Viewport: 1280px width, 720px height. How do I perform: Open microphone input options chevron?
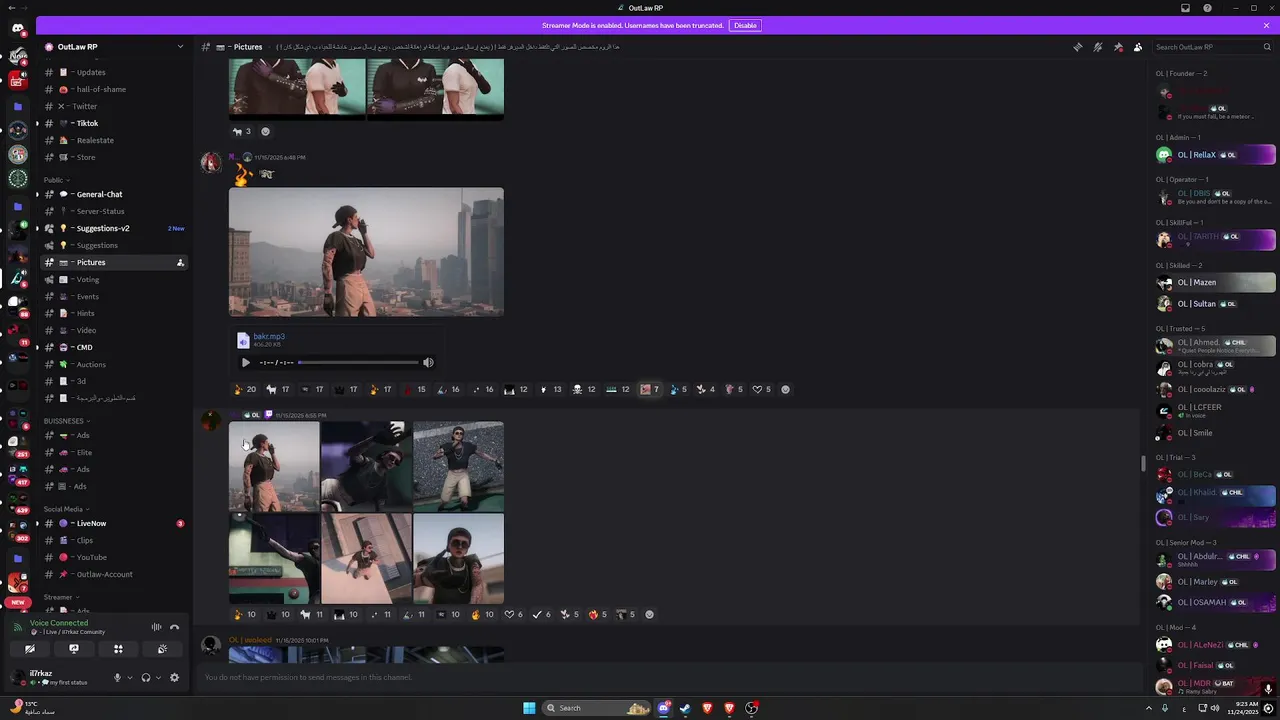point(129,677)
